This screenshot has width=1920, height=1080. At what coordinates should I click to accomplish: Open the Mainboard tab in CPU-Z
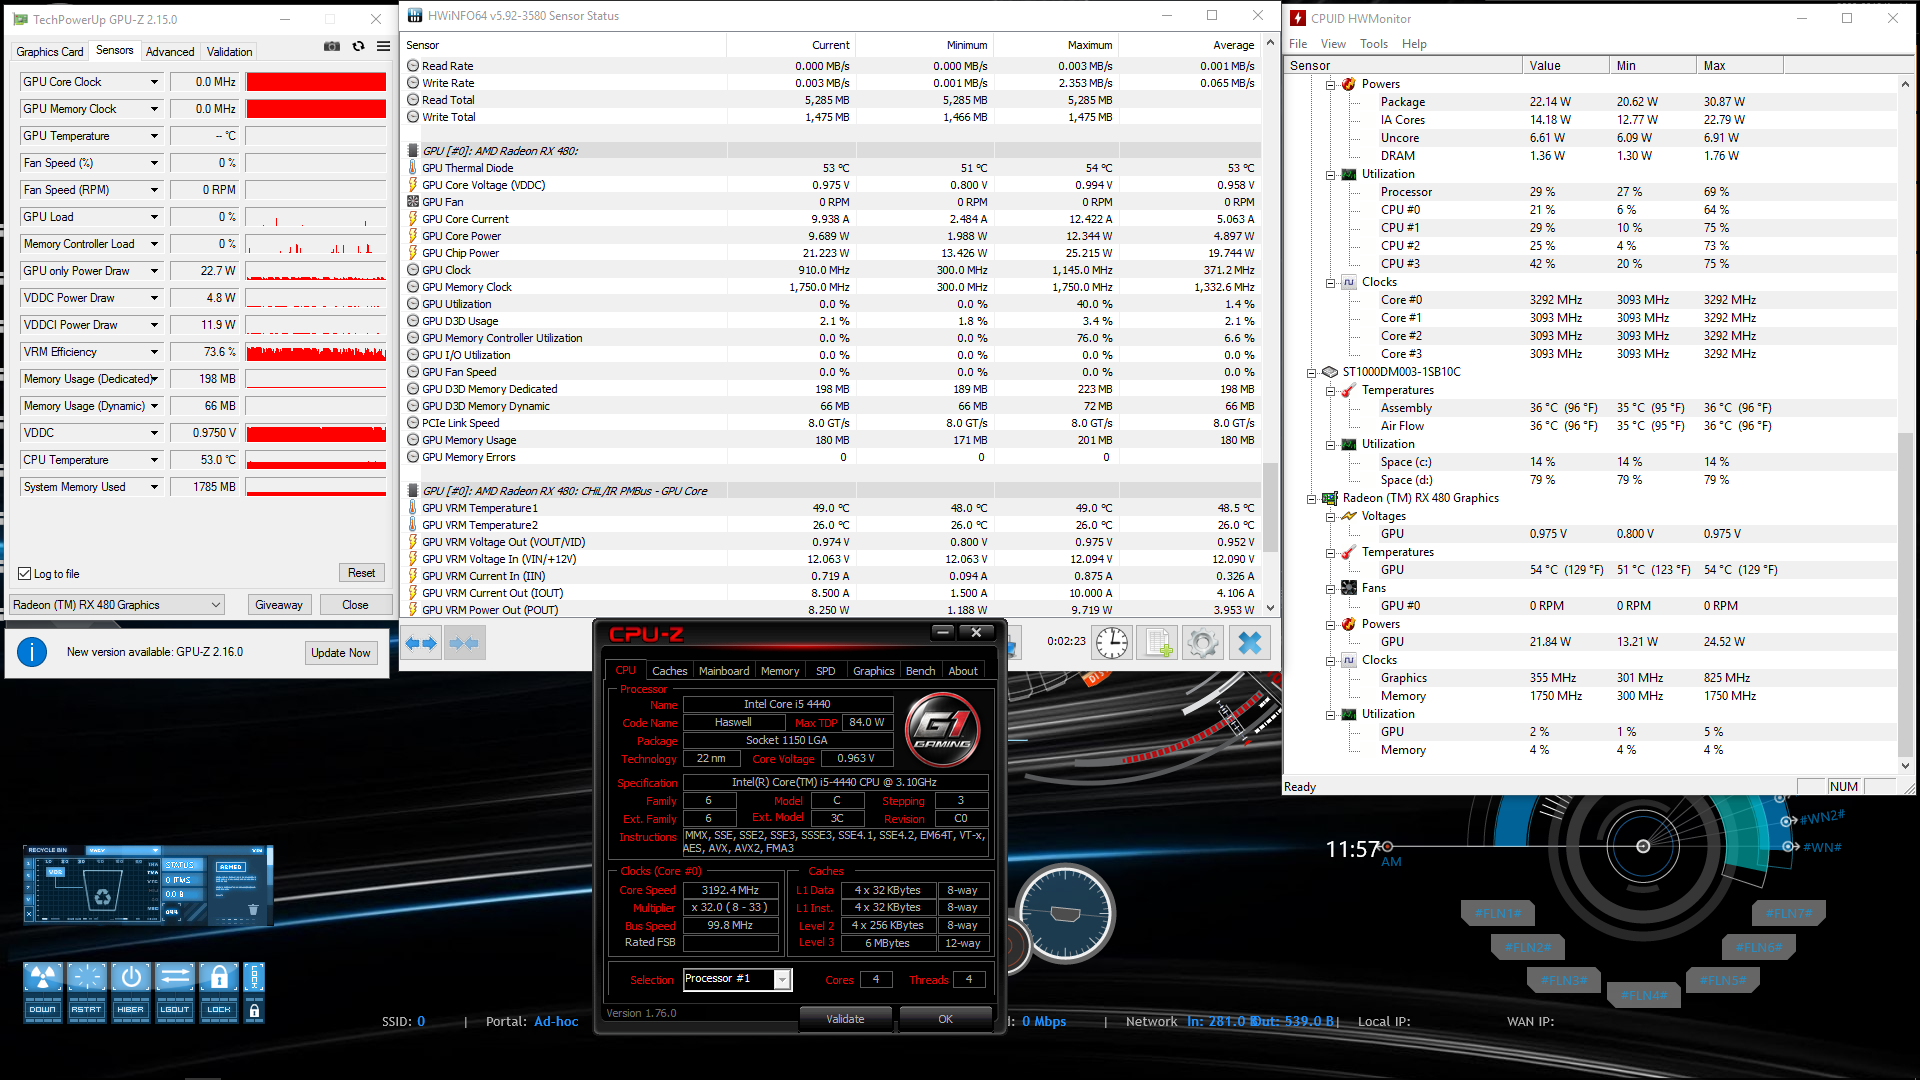coord(723,671)
